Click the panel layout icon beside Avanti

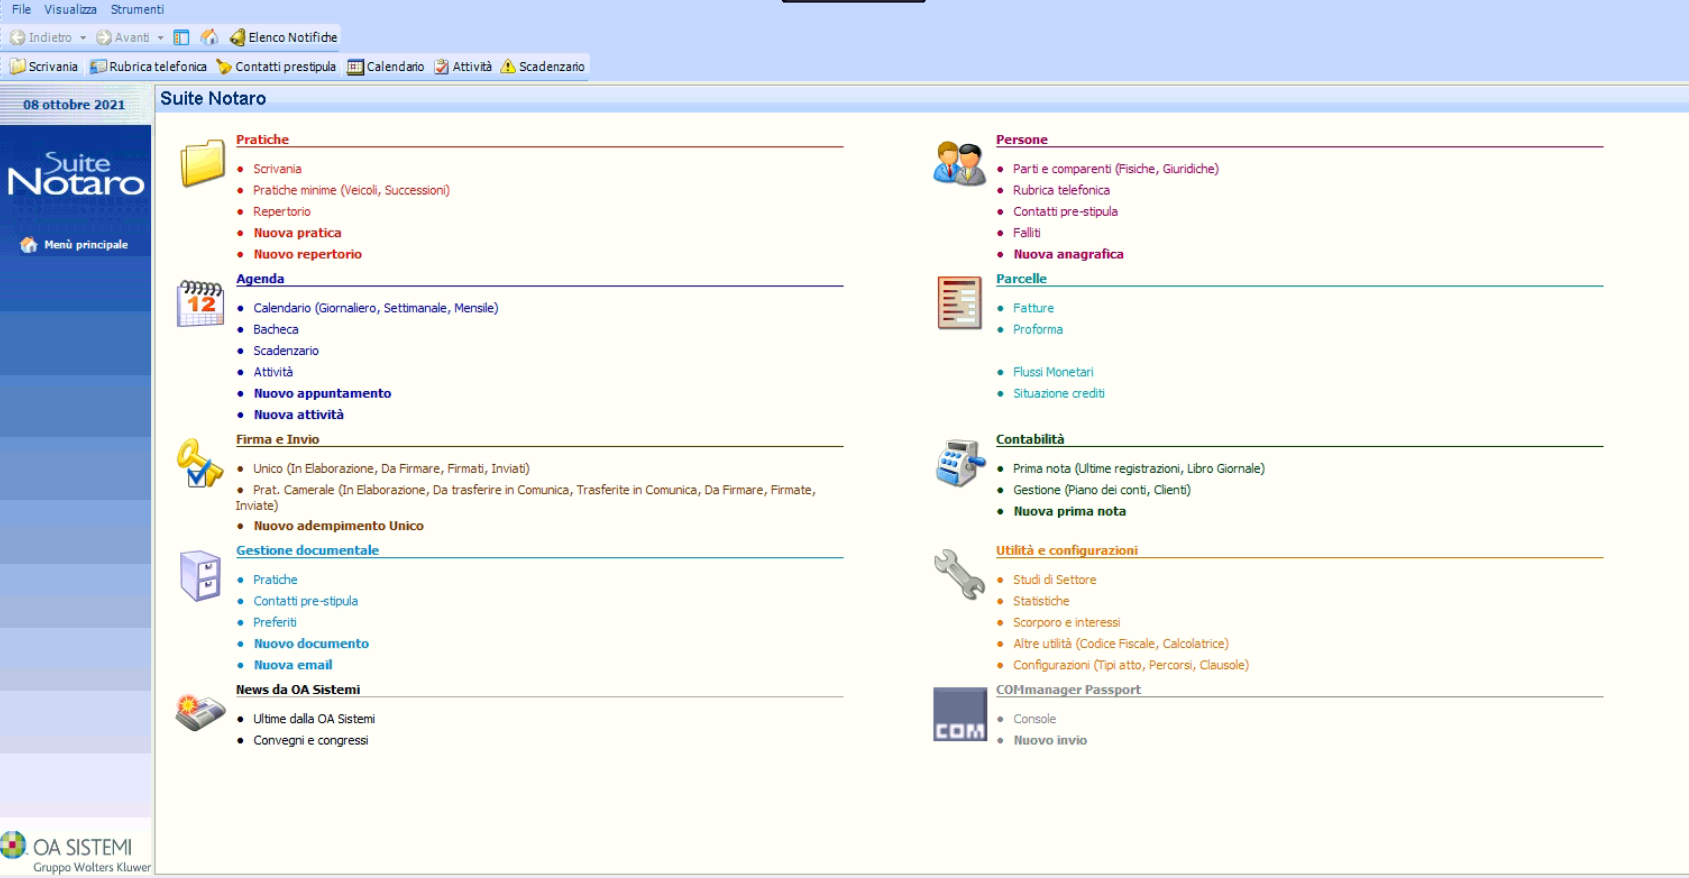pyautogui.click(x=181, y=37)
